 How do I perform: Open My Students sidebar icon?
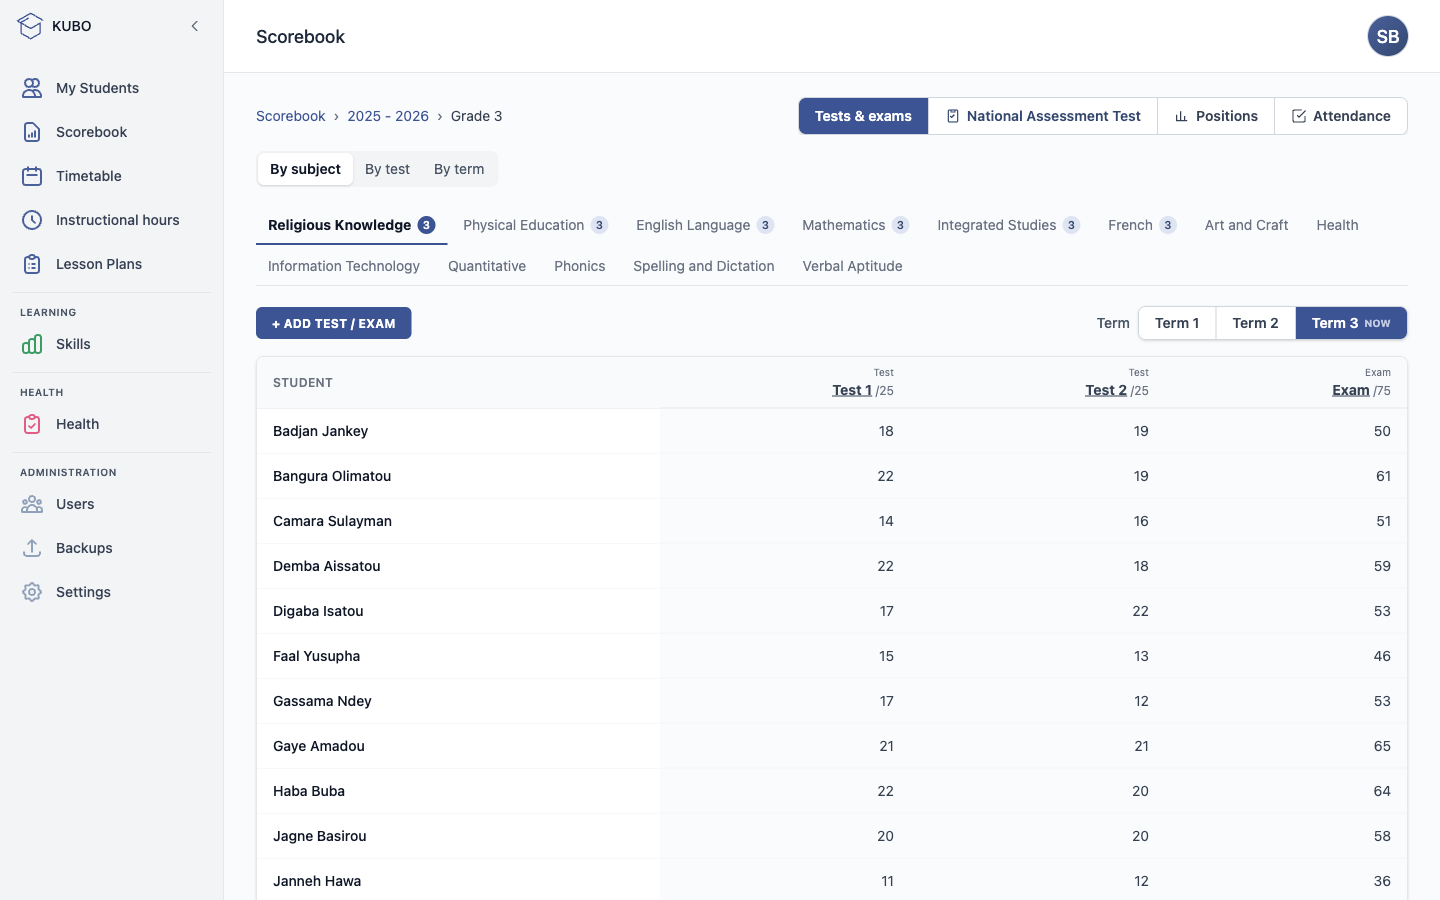point(32,88)
